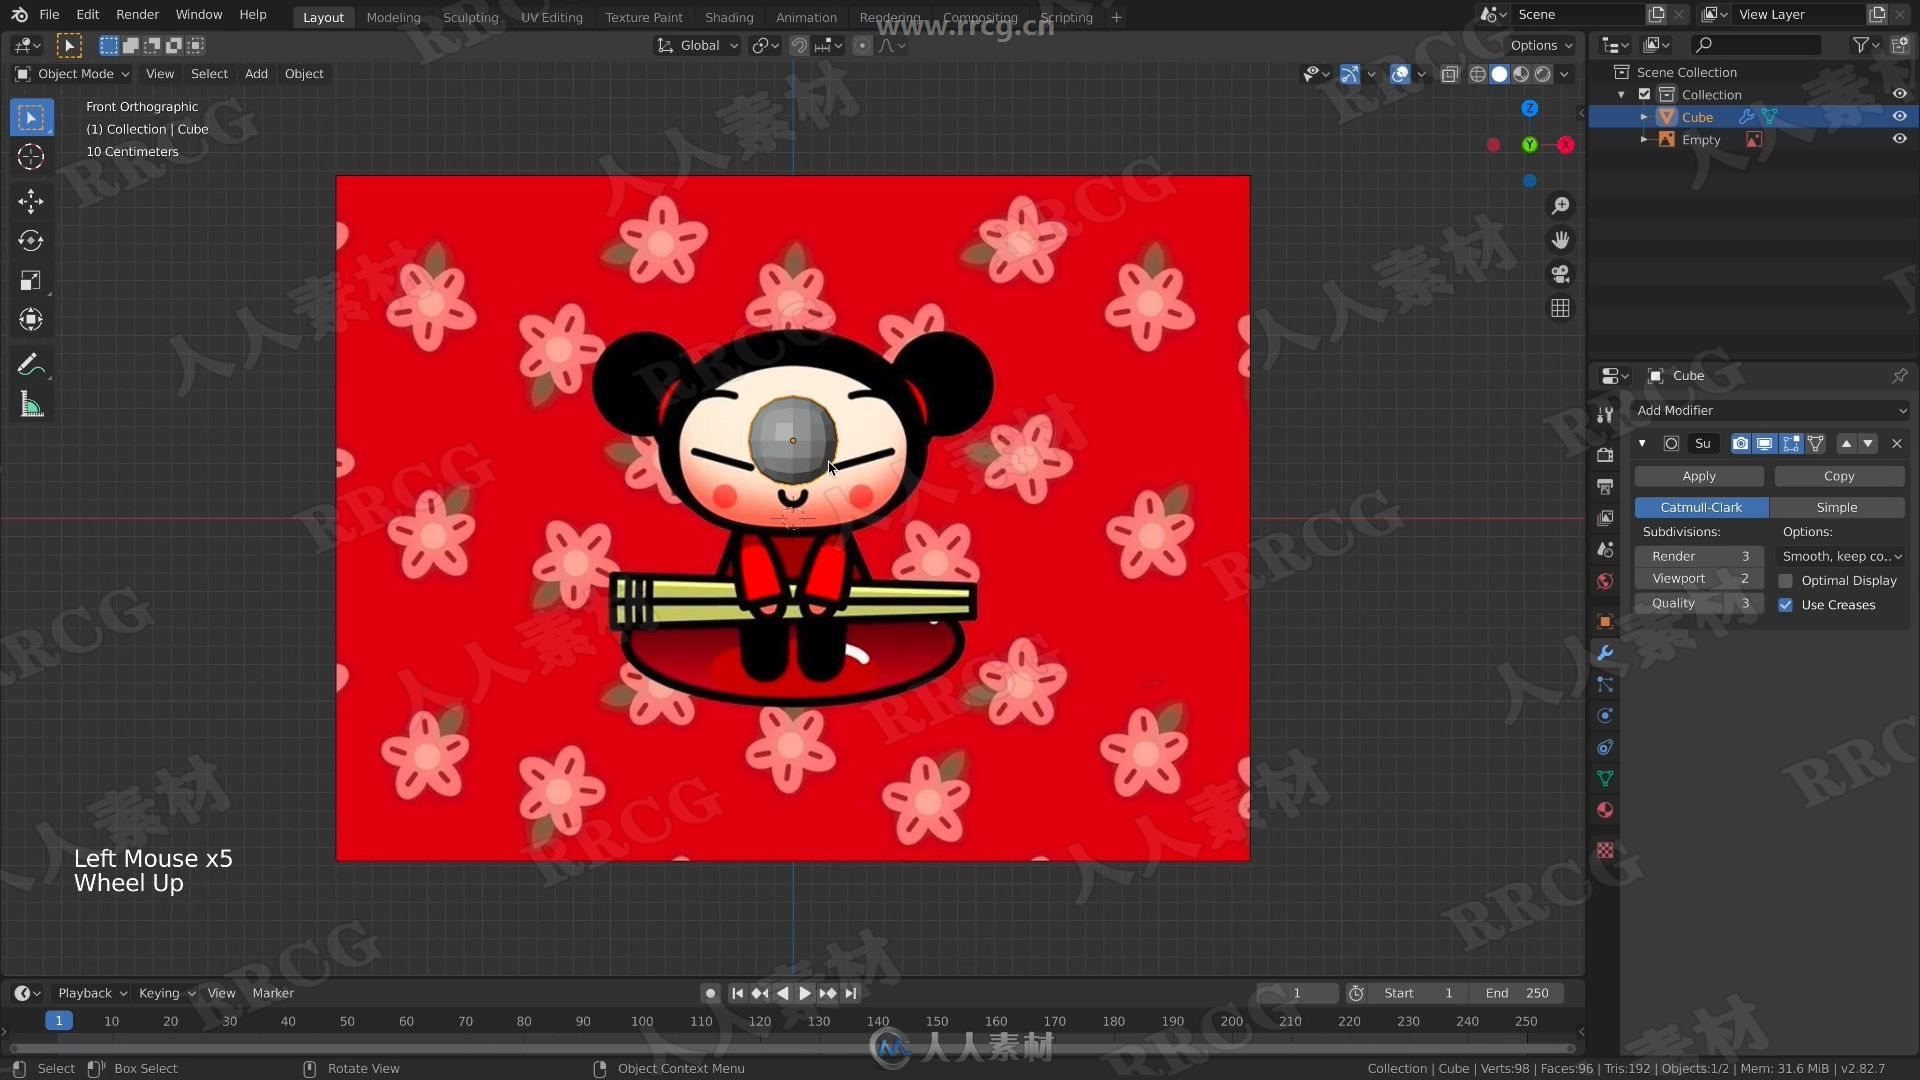The height and width of the screenshot is (1080, 1920).
Task: Hide the Empty object in outliner
Action: 1899,140
